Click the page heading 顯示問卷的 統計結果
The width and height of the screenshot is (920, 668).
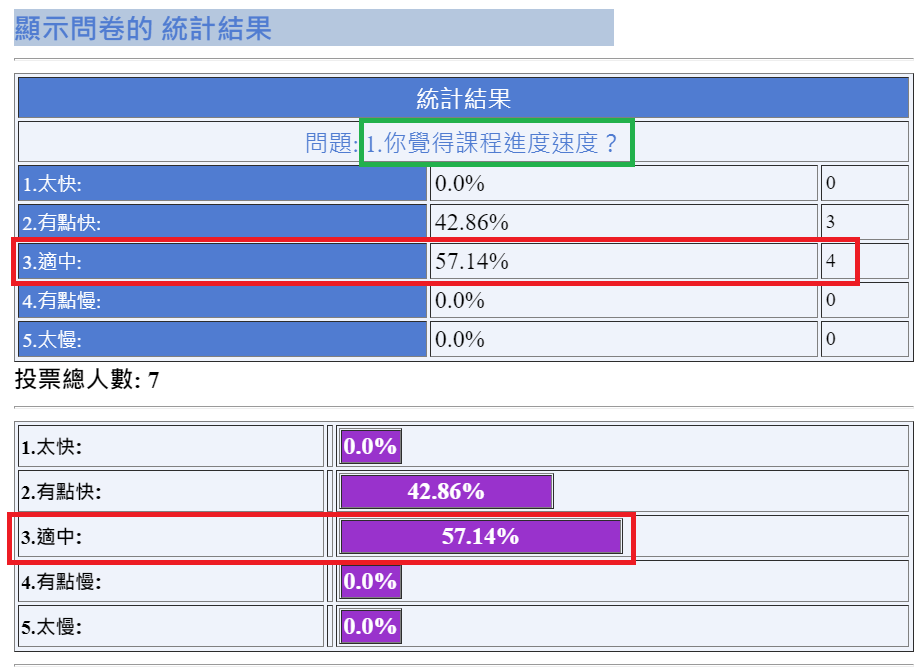point(143,28)
